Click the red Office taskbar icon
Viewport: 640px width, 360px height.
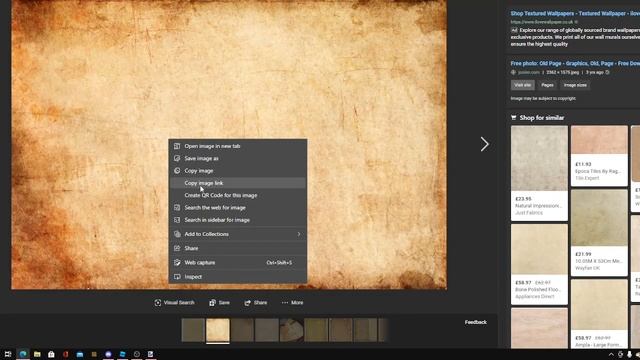pos(65,354)
